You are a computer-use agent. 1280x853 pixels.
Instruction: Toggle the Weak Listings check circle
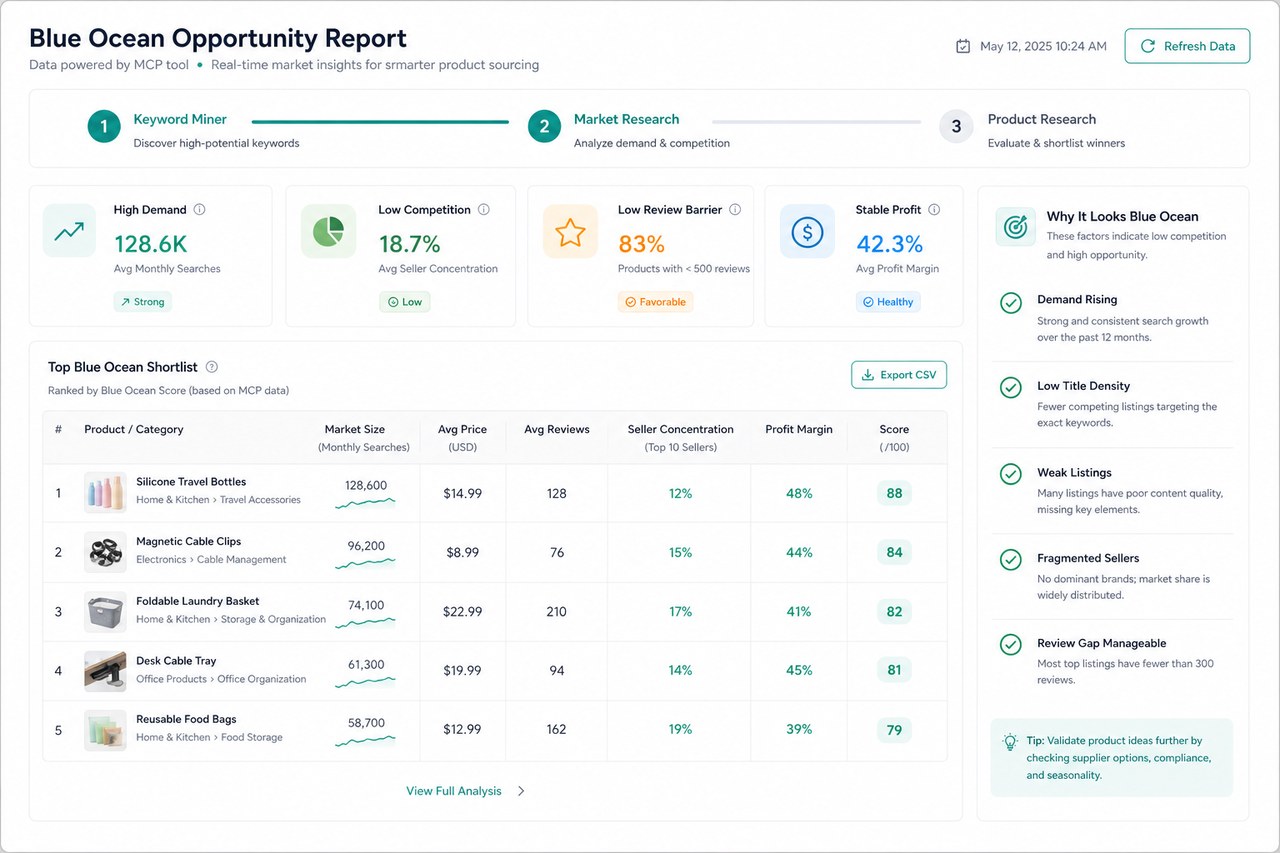click(x=1011, y=474)
